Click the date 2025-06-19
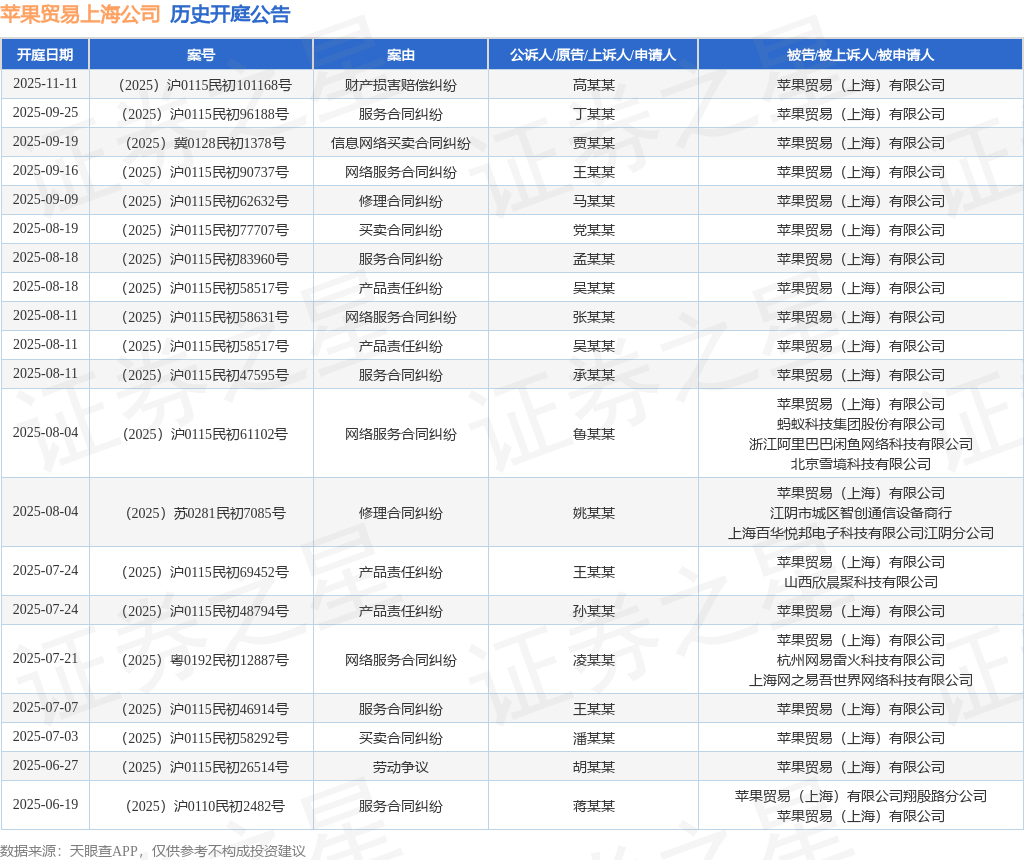This screenshot has width=1024, height=860. click(45, 804)
